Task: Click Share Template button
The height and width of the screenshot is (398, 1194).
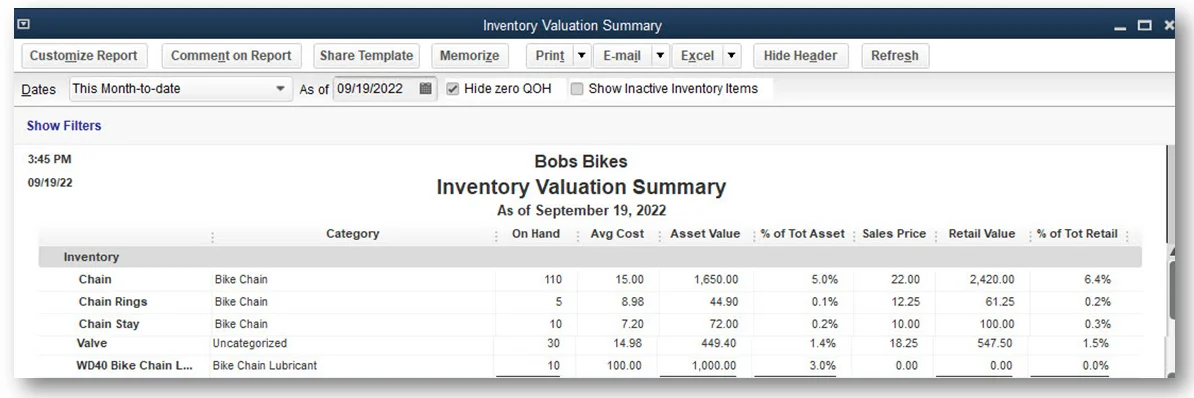Action: (x=366, y=56)
